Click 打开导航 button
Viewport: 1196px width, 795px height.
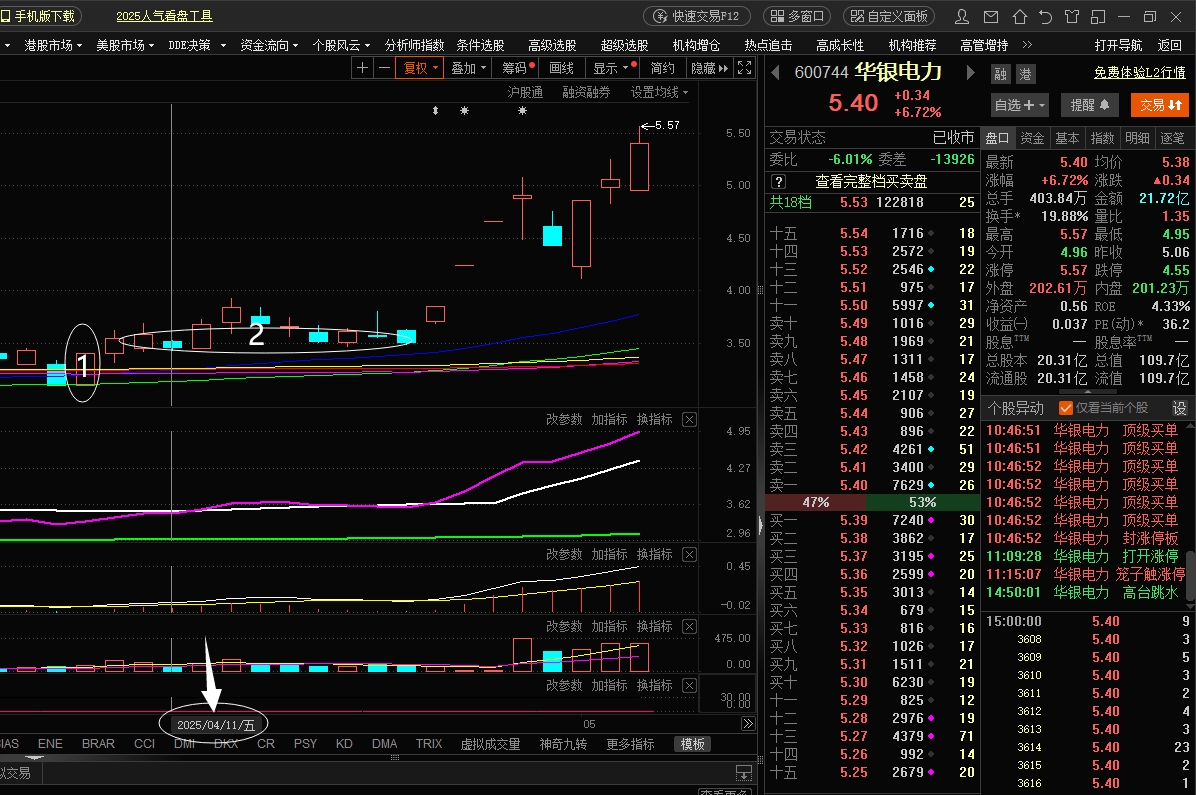(1118, 45)
